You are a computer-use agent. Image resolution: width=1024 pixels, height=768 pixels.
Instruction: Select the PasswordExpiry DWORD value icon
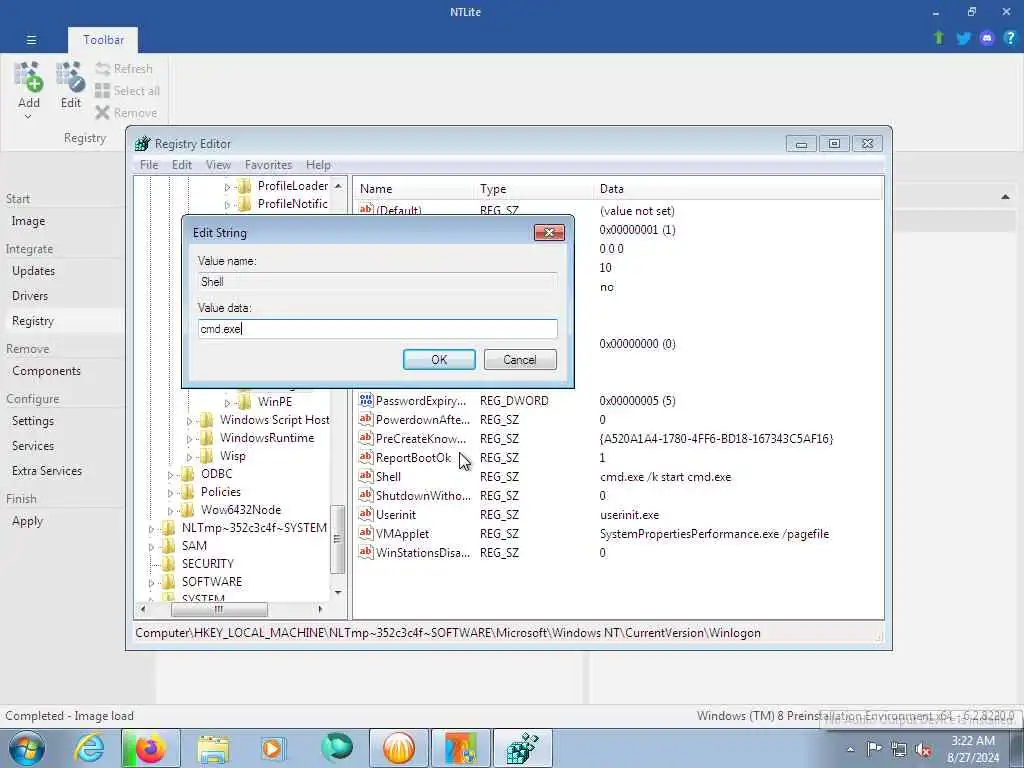click(x=366, y=400)
